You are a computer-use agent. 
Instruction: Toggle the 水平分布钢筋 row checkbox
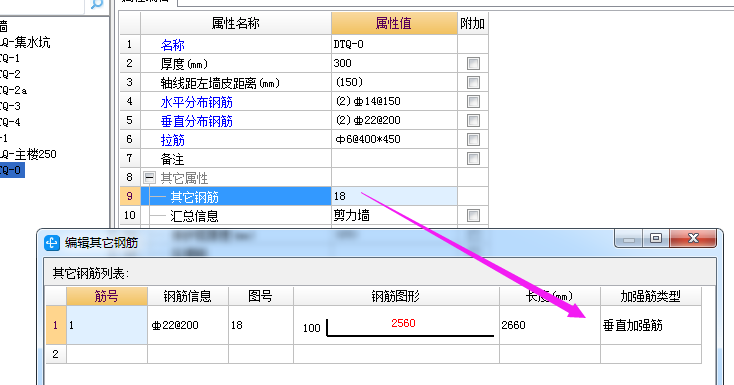coord(473,101)
